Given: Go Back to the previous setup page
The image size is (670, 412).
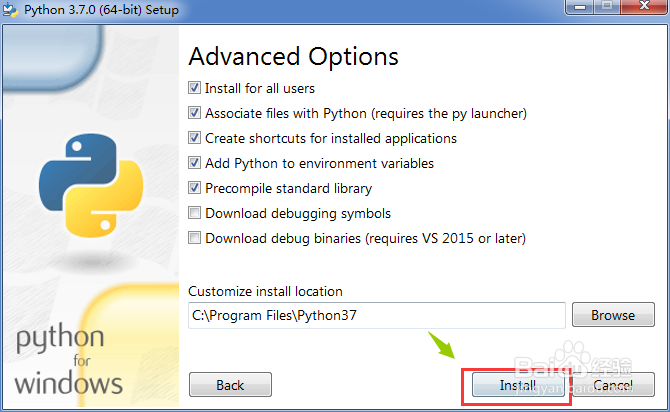Looking at the screenshot, I should click(230, 385).
